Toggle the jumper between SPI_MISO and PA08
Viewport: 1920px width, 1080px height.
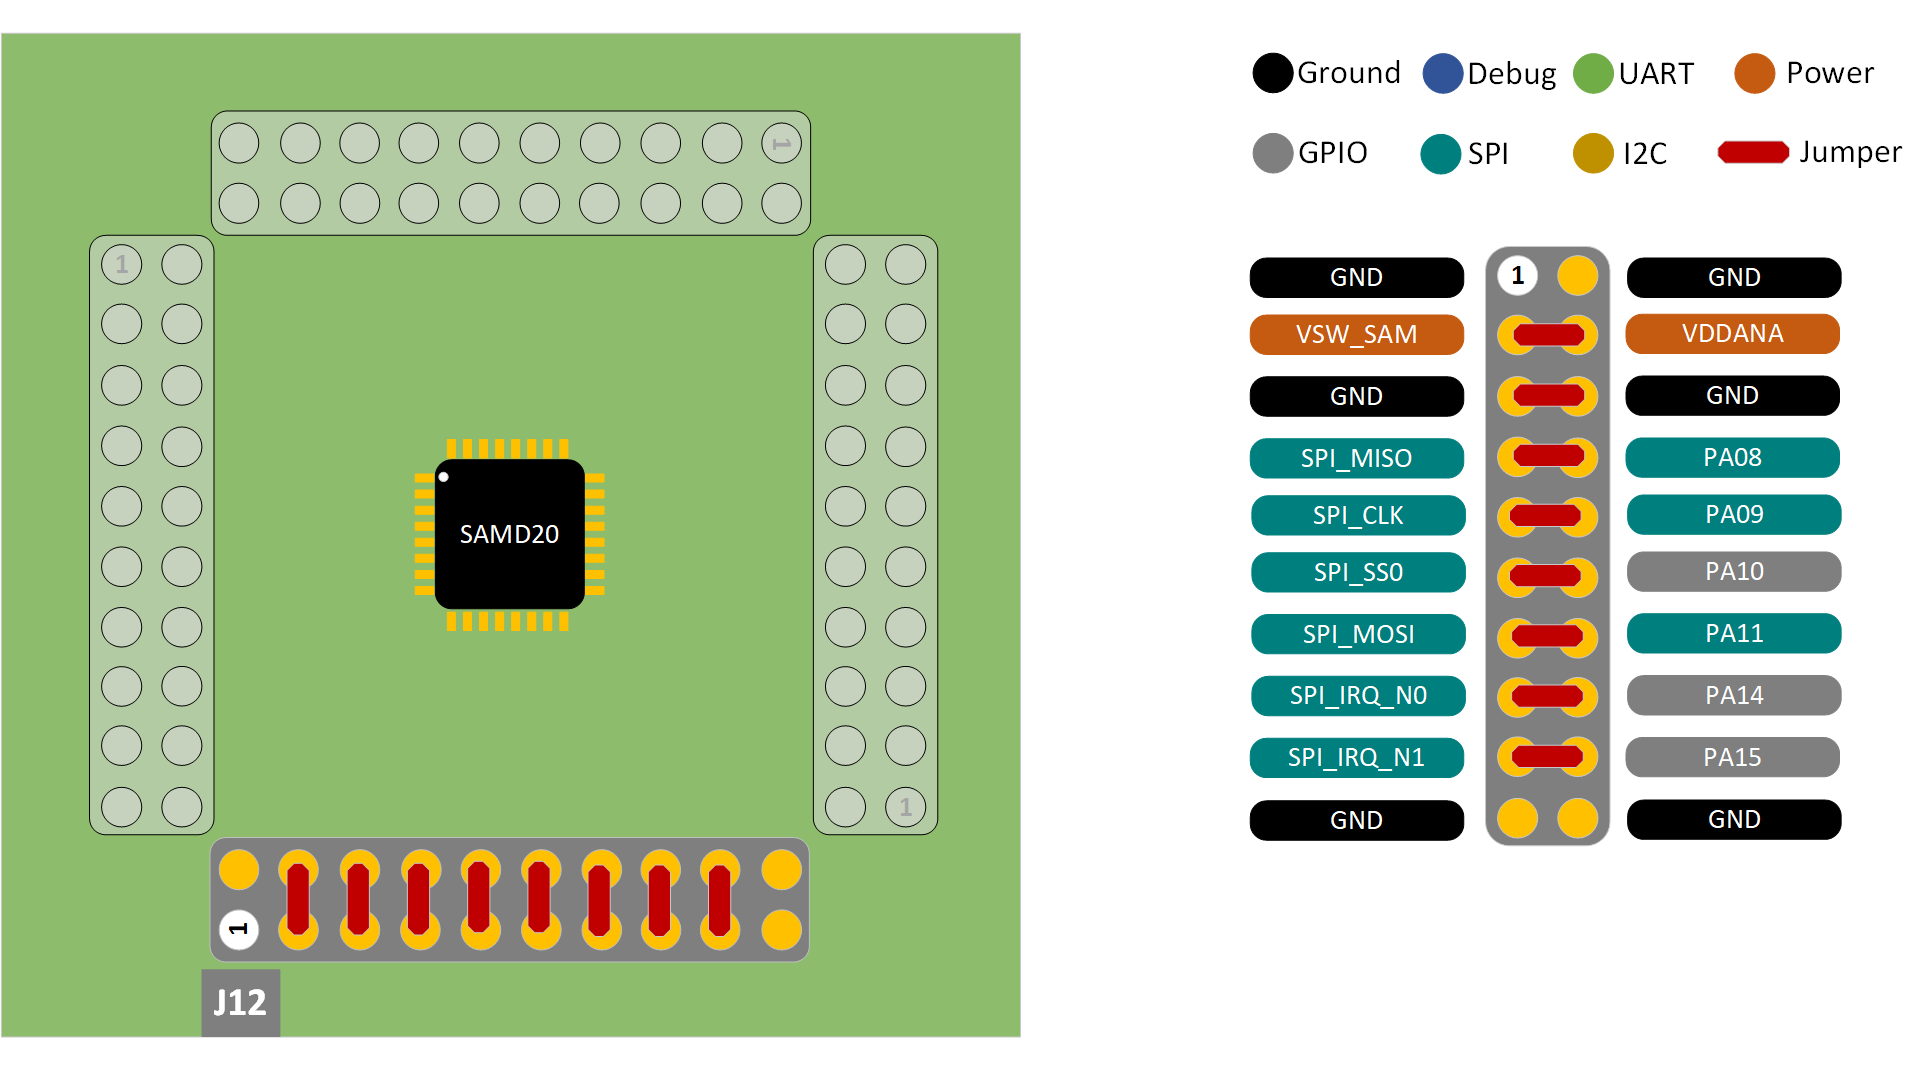point(1546,457)
